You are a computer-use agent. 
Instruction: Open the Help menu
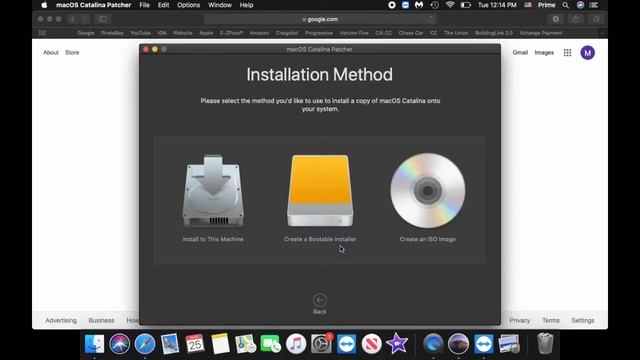coord(246,5)
